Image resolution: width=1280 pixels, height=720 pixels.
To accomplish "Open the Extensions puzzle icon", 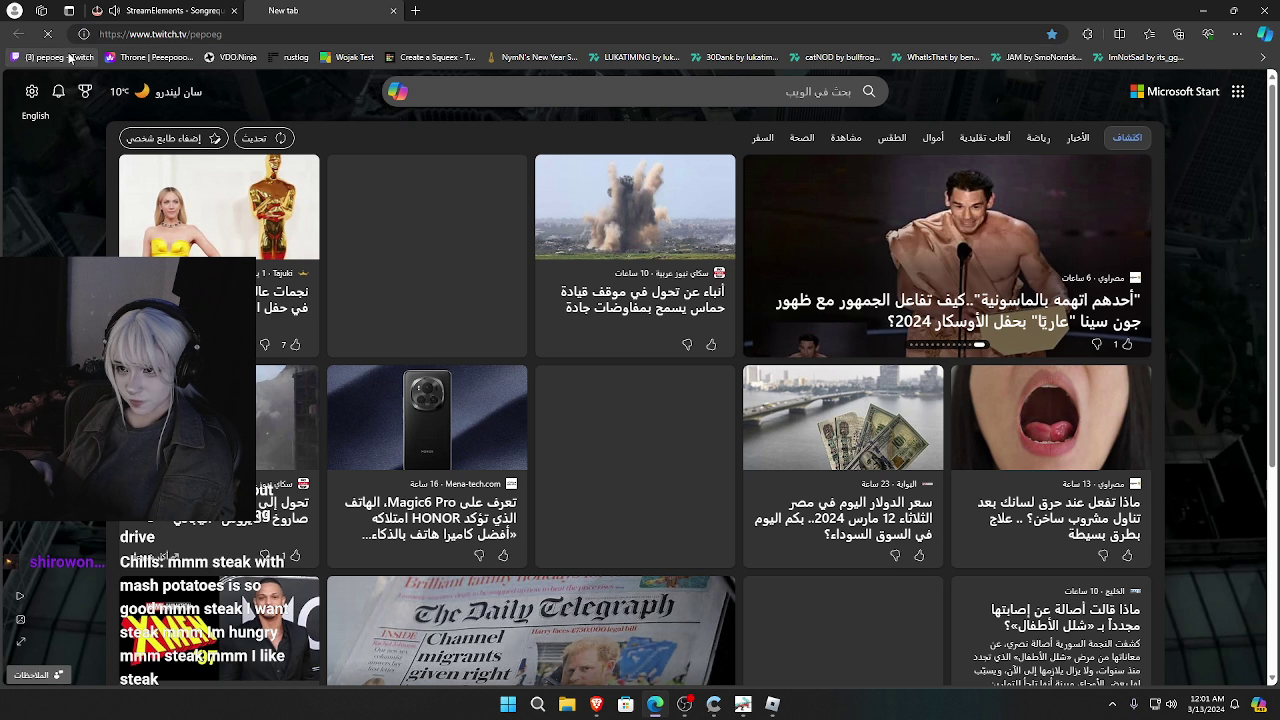I will click(x=1088, y=34).
